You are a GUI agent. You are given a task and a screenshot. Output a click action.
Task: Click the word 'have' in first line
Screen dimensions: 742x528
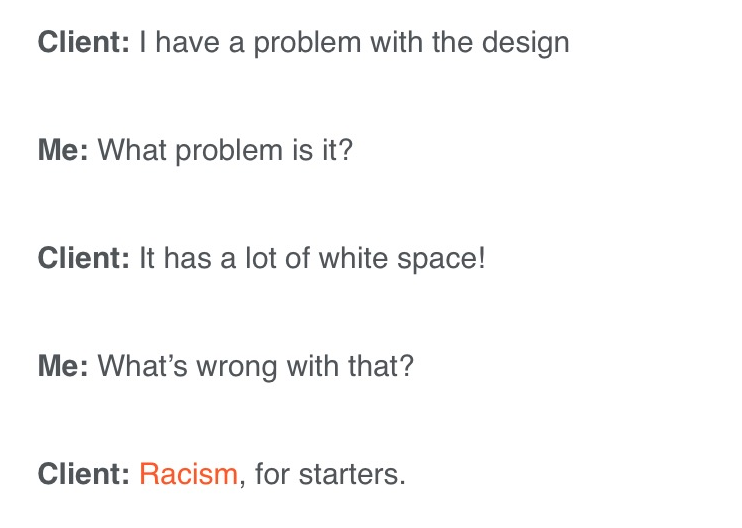click(187, 42)
